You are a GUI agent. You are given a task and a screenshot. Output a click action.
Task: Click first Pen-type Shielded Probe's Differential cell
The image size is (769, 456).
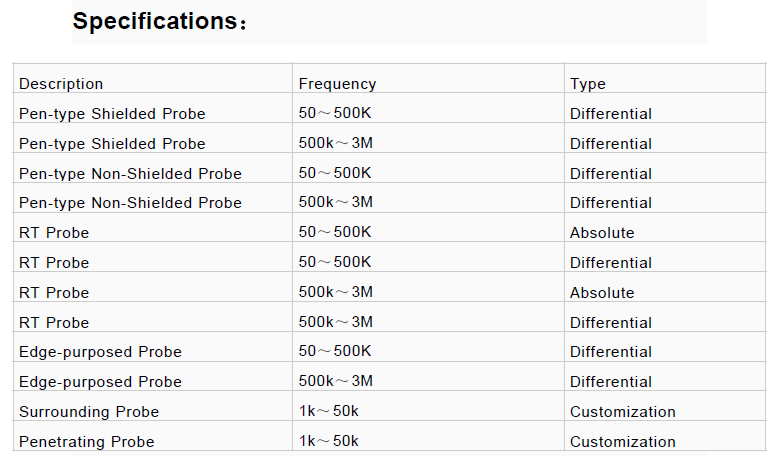(611, 114)
